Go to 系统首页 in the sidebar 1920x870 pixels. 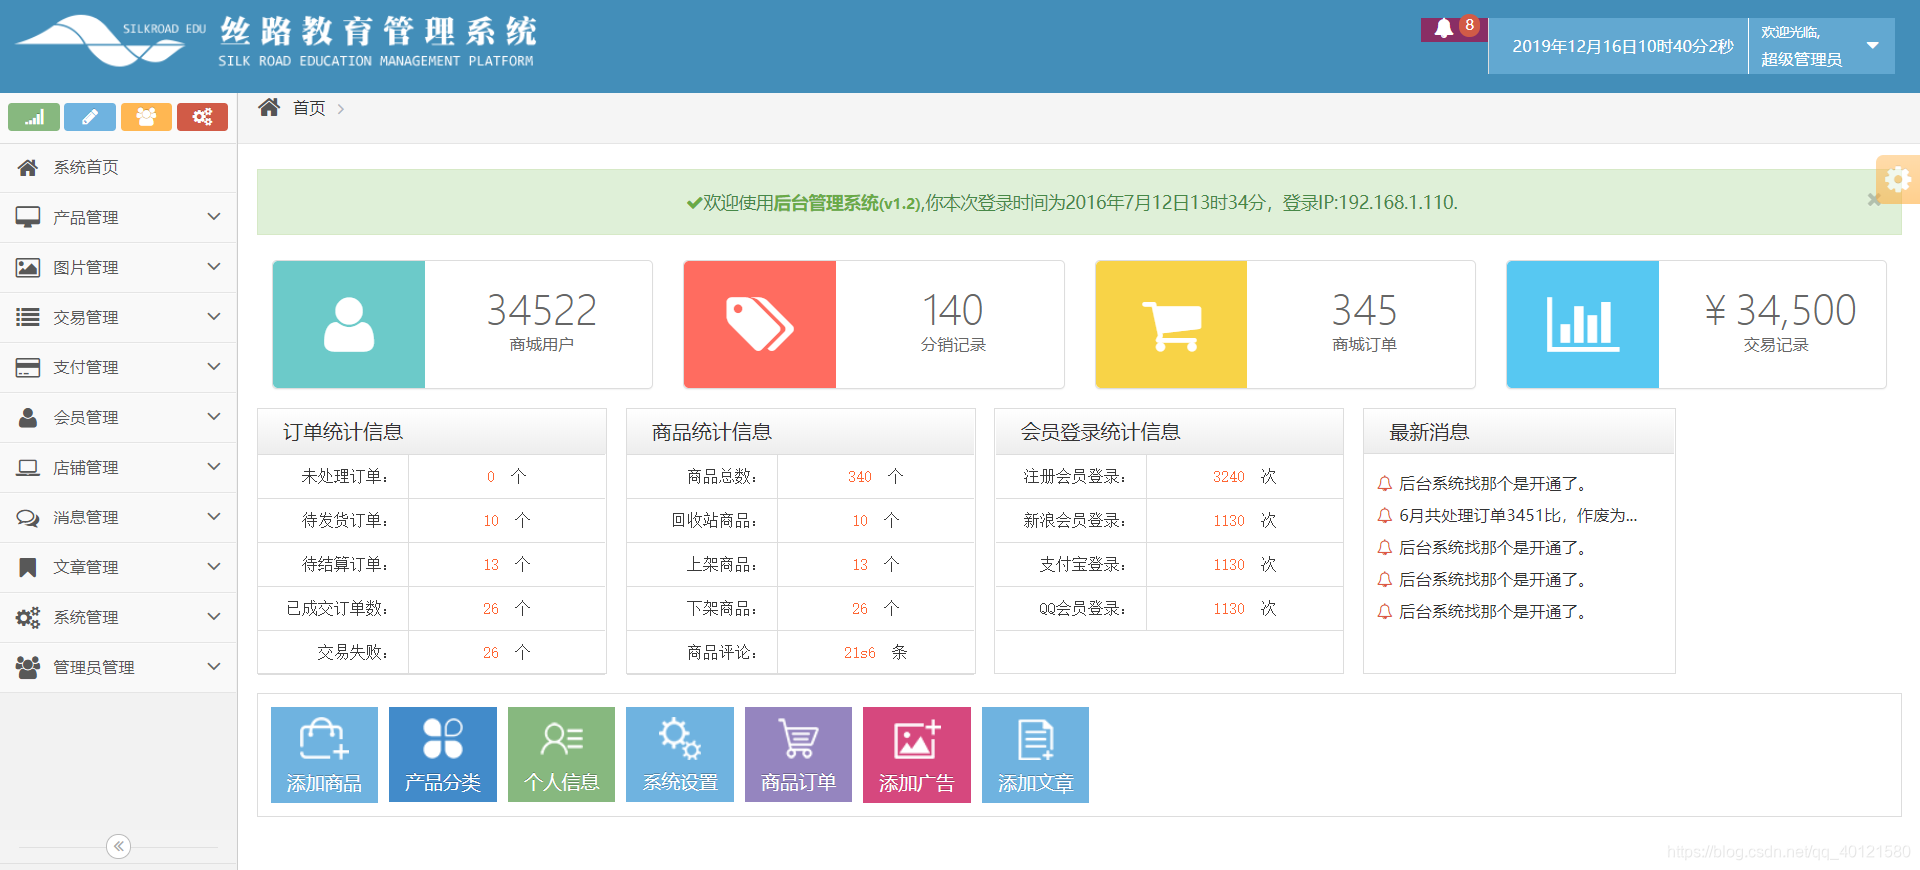(118, 168)
